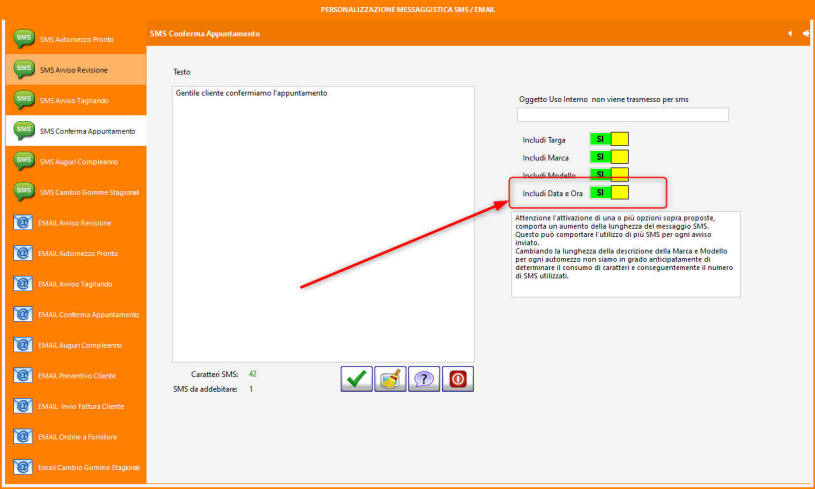Clear the text with the broom icon
The height and width of the screenshot is (489, 815).
pos(390,379)
